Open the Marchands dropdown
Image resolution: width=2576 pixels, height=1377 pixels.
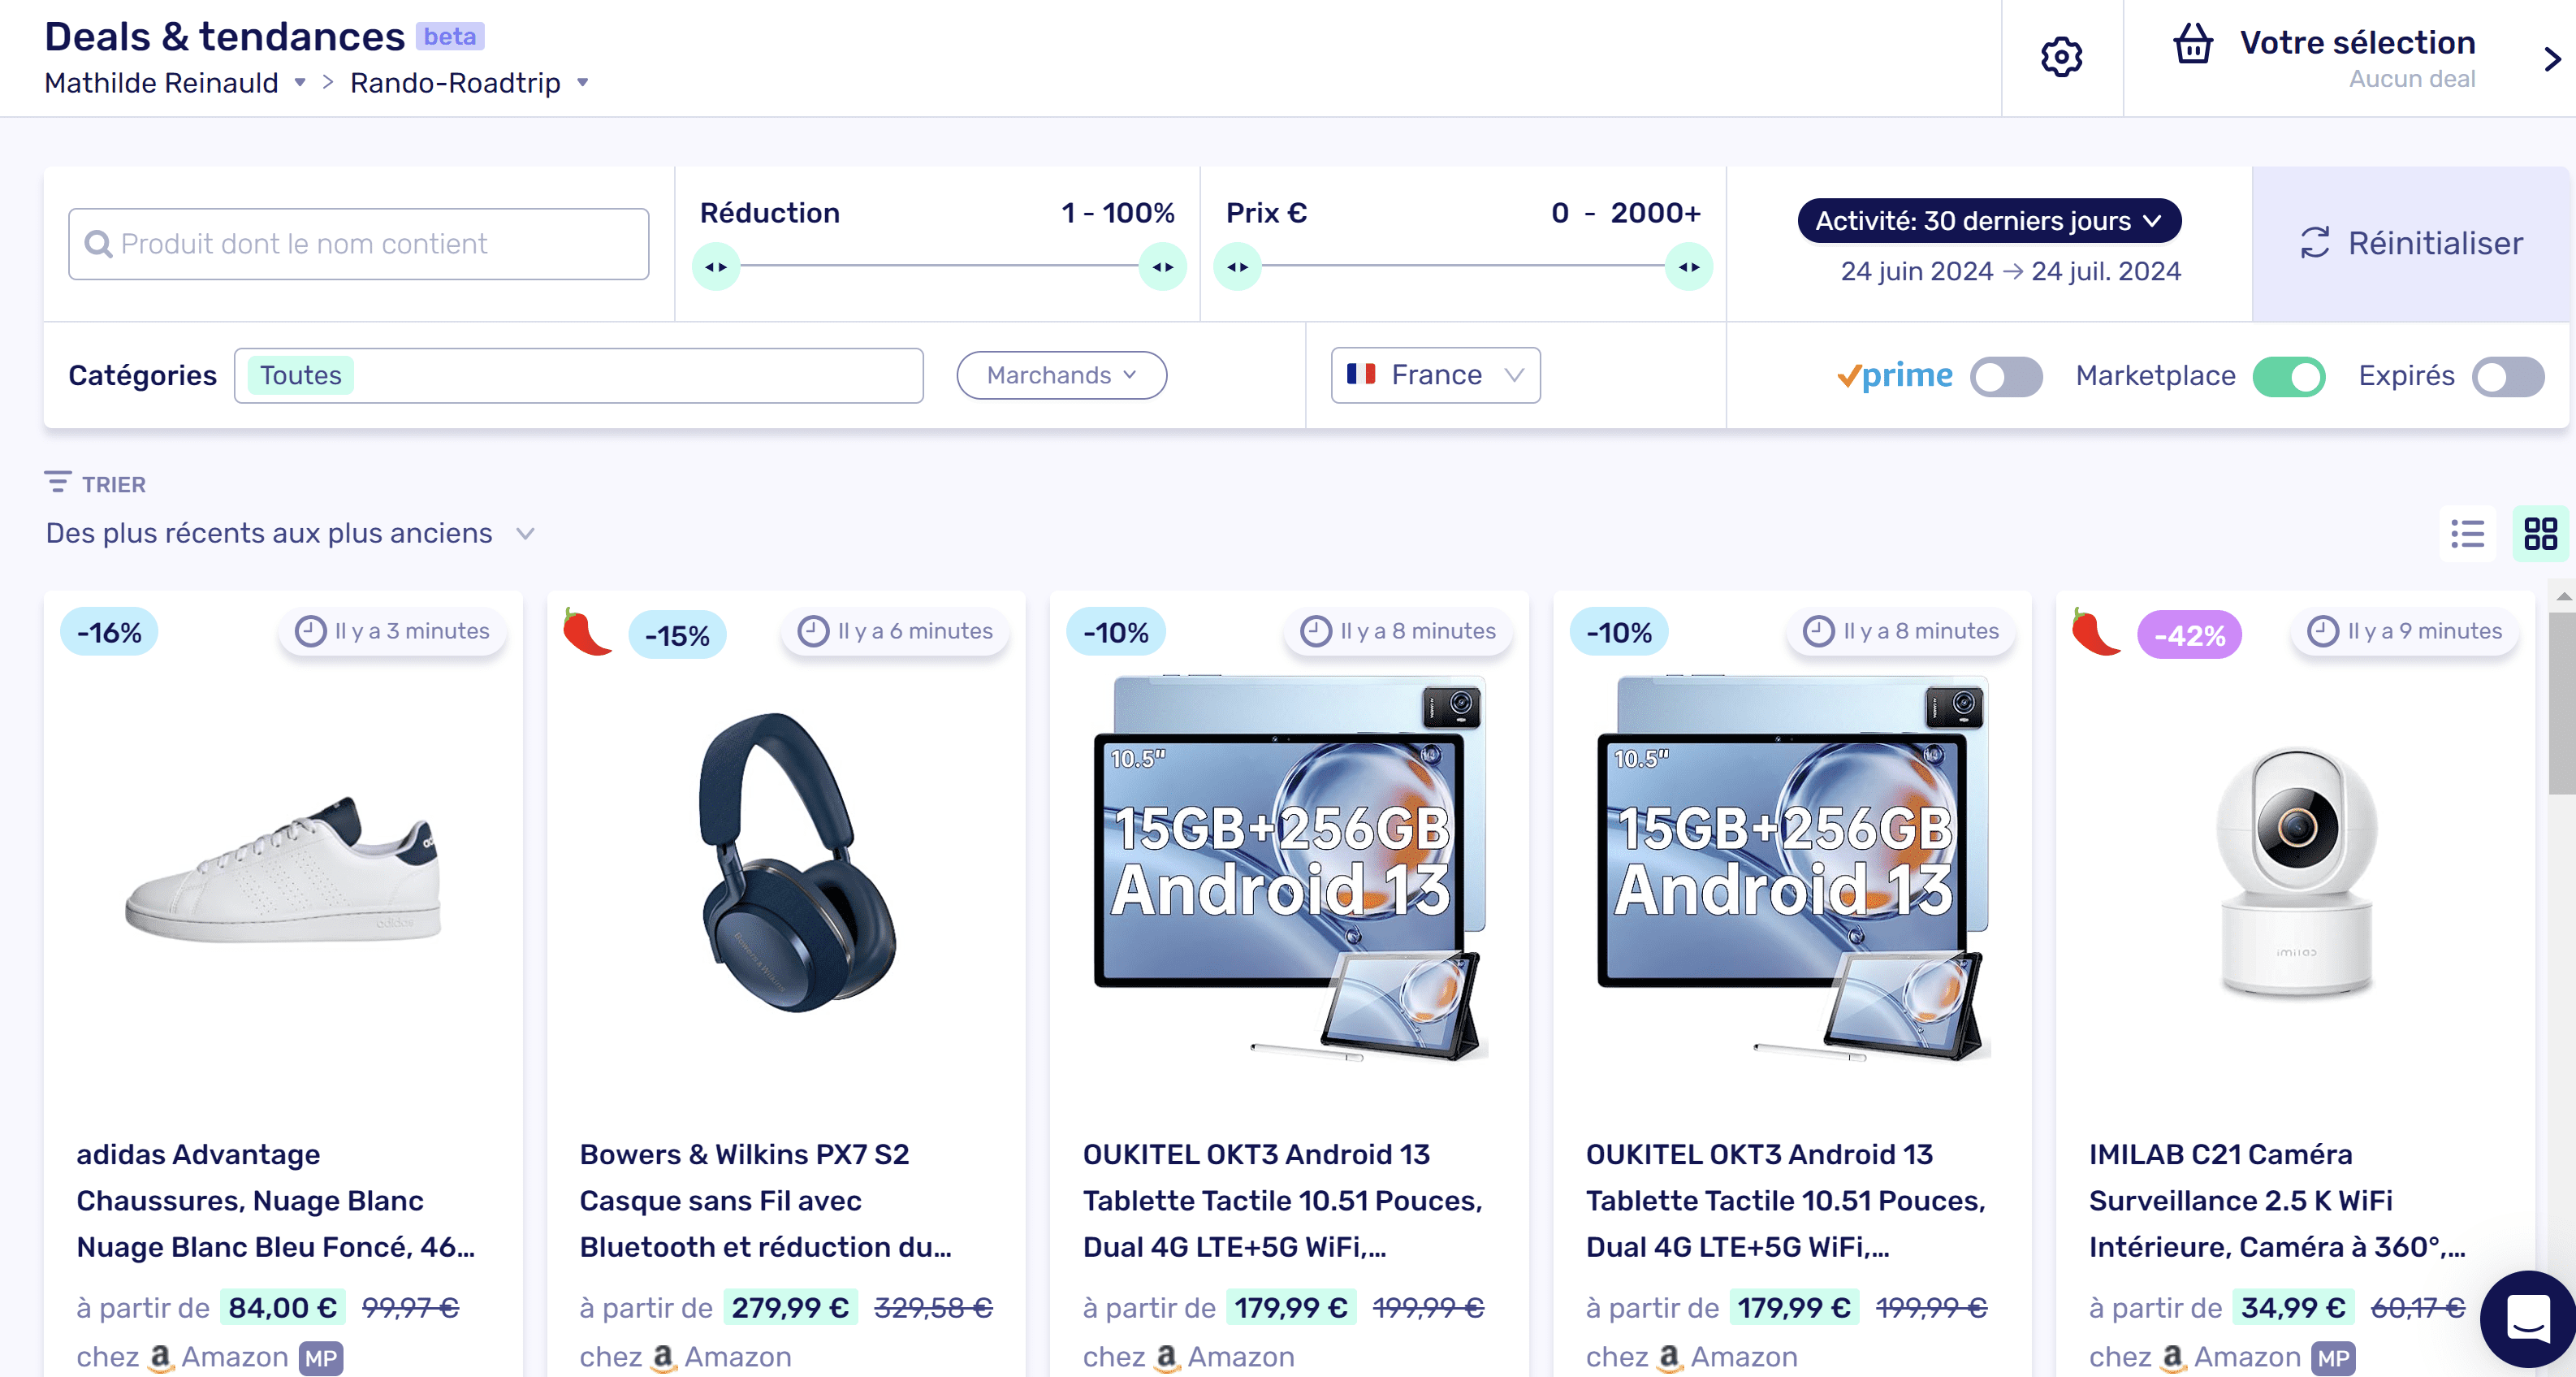click(1061, 375)
